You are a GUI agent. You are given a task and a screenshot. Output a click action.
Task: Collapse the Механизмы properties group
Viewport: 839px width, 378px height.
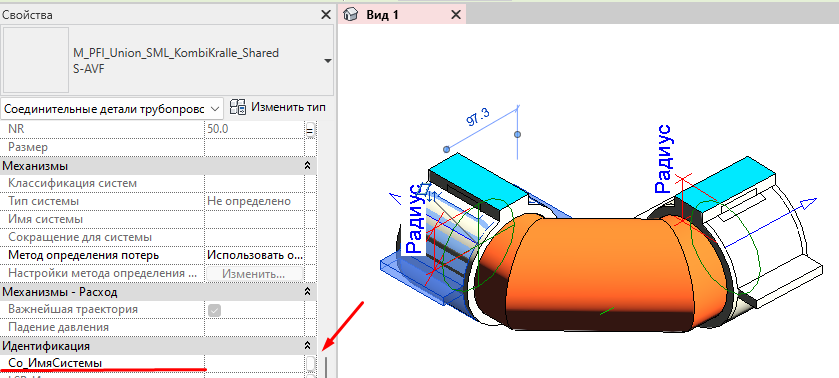pyautogui.click(x=308, y=165)
